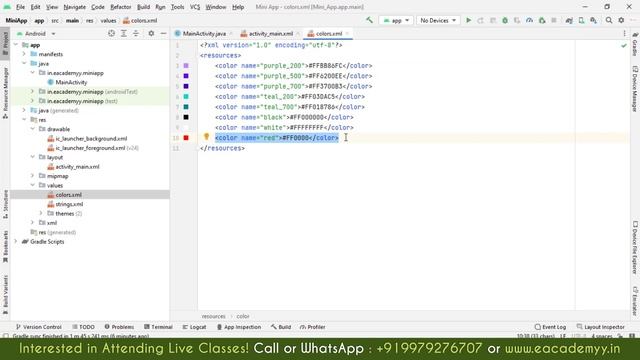Open editor tabs three-dot menu
The width and height of the screenshot is (640, 360).
coord(624,33)
